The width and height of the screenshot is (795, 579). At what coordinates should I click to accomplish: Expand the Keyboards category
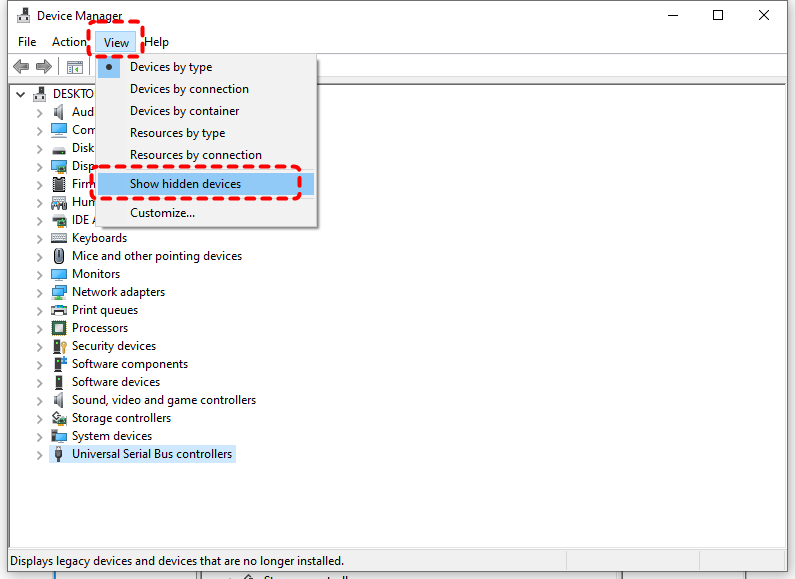(x=40, y=239)
